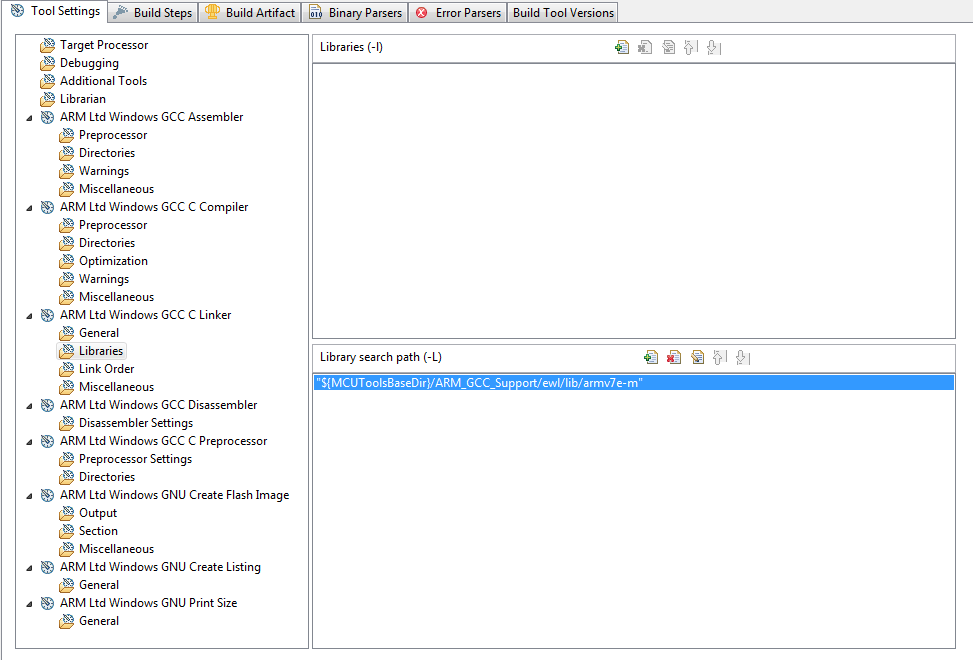Collapse ARM Ltd Windows GCC C Compiler node
Image resolution: width=973 pixels, height=660 pixels.
pyautogui.click(x=29, y=208)
